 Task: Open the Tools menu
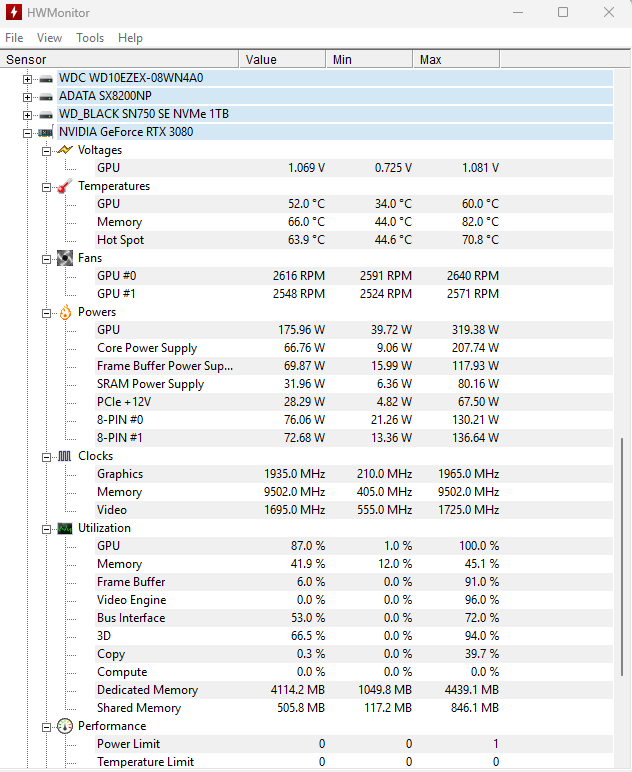(90, 38)
